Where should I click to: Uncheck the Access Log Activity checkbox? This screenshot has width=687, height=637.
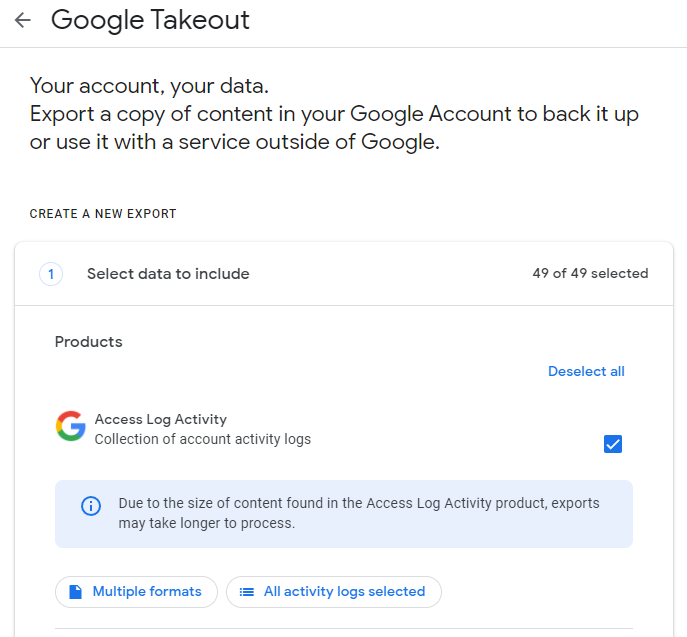pos(613,444)
